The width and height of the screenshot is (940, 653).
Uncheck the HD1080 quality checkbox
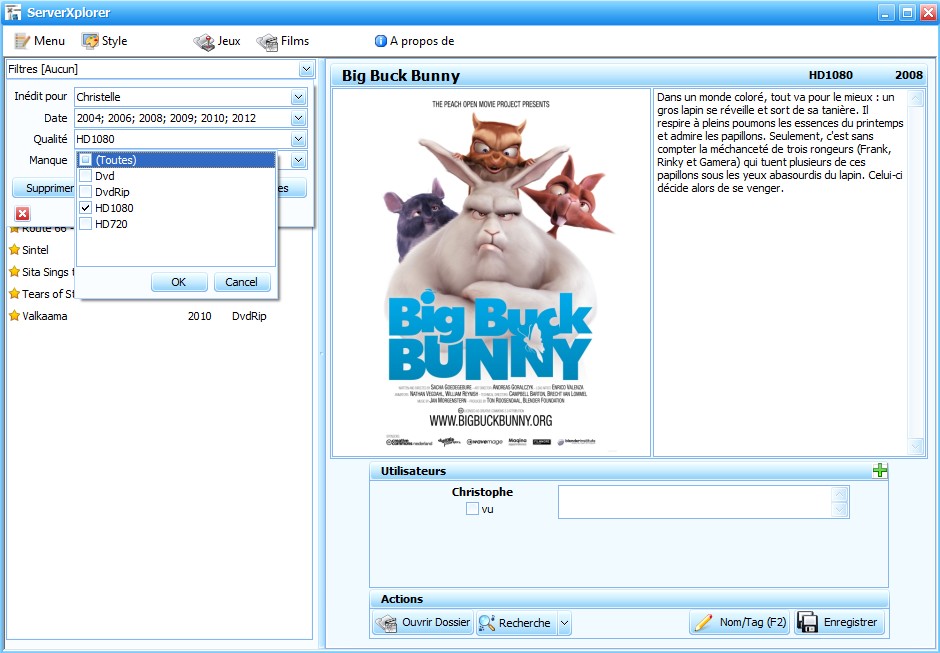pos(86,207)
